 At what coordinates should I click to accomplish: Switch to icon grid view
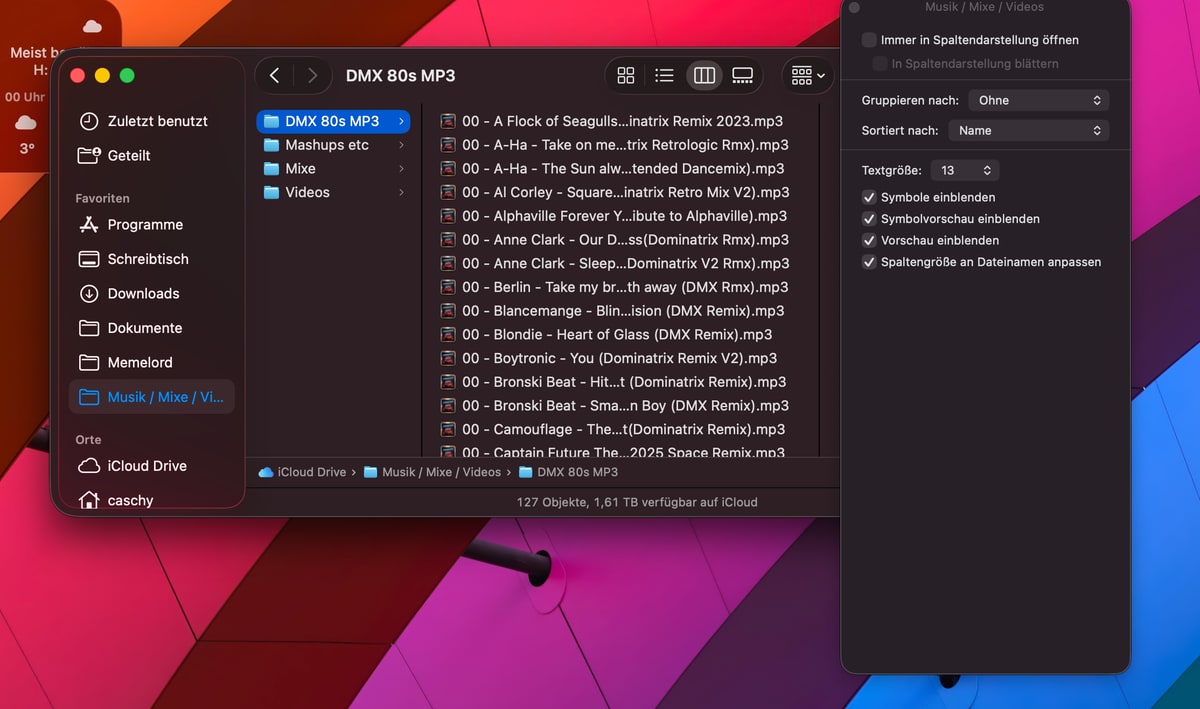[x=626, y=76]
